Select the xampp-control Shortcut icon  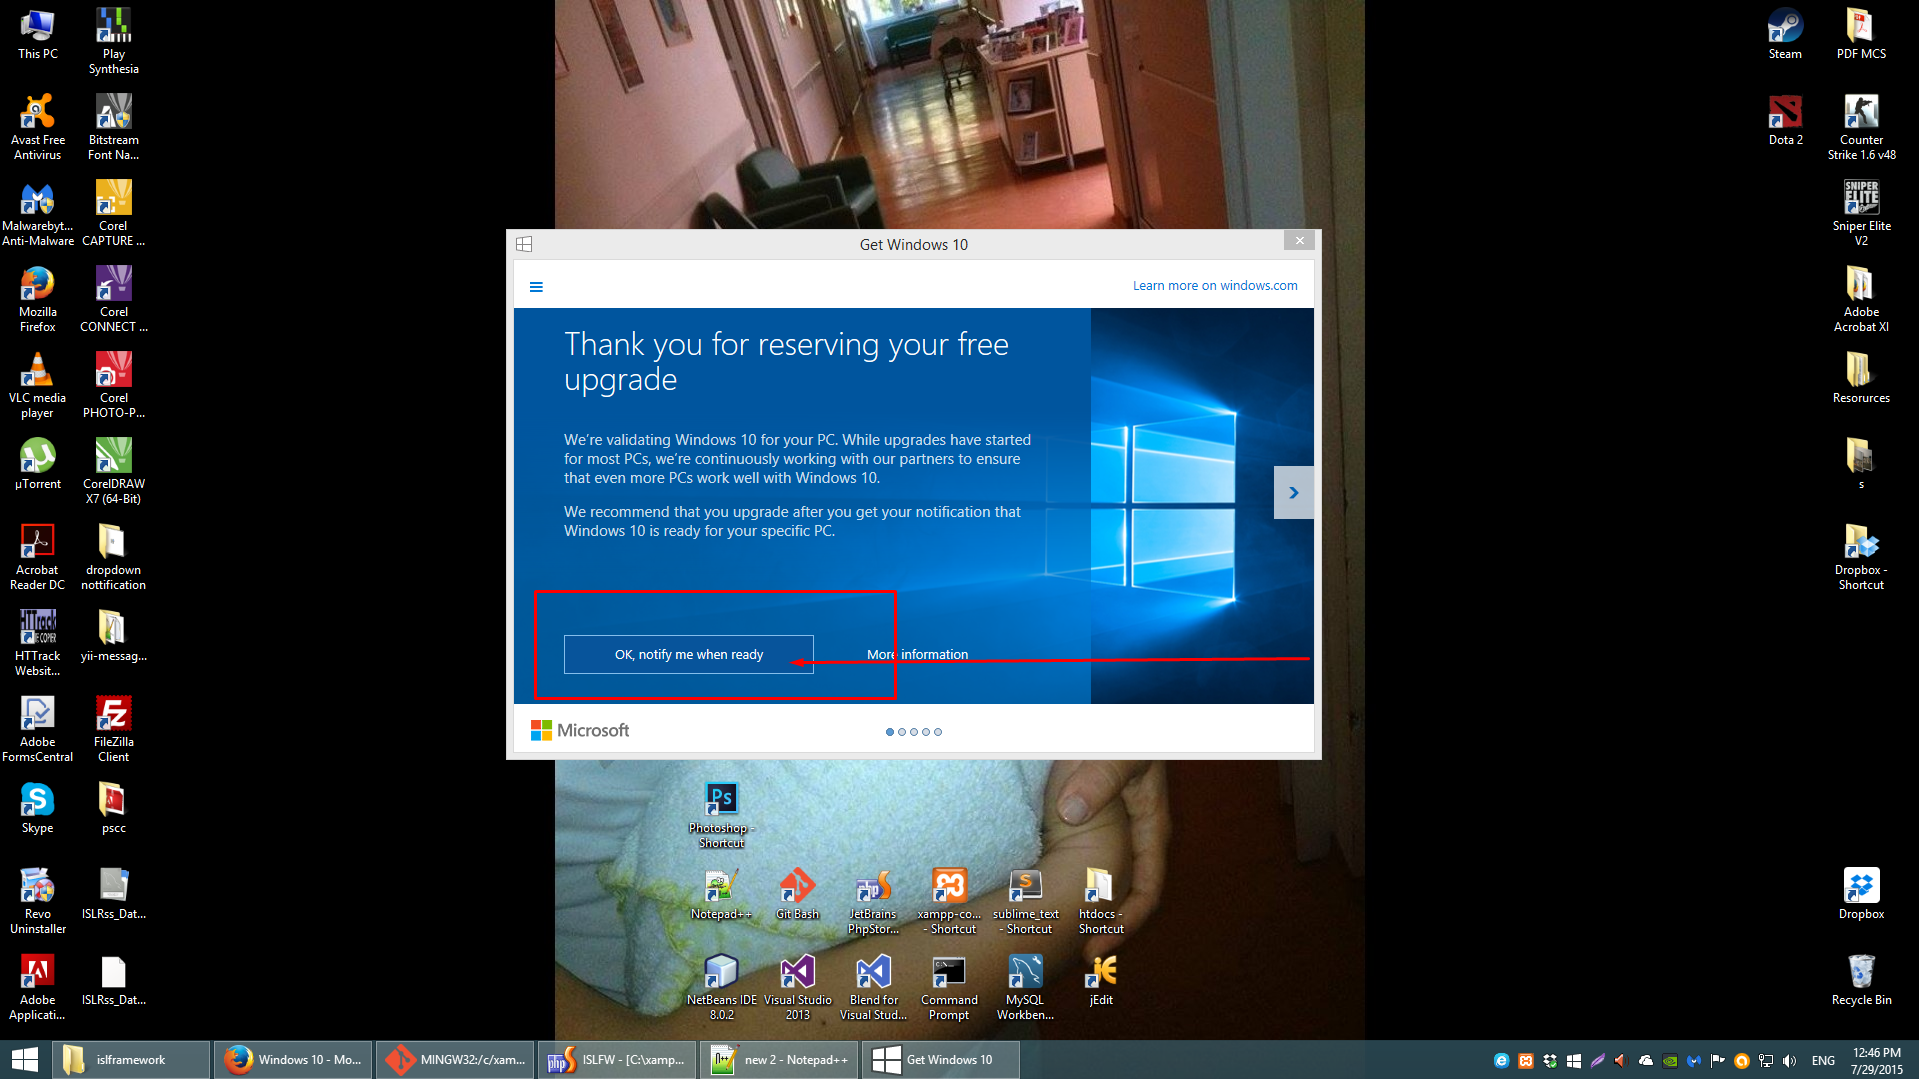tap(949, 901)
